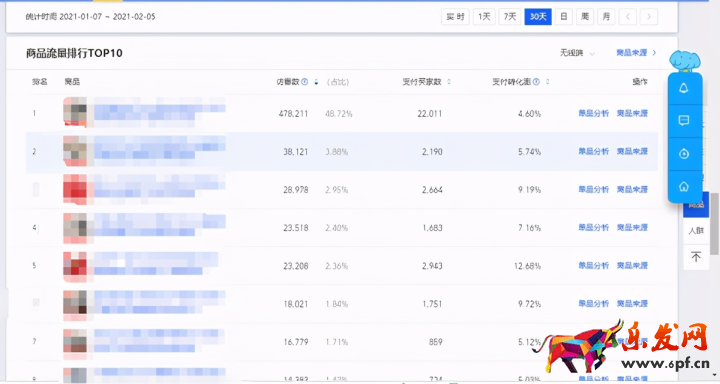This screenshot has width=720, height=384.
Task: Click the 2,664 paying buyers value
Action: click(432, 190)
